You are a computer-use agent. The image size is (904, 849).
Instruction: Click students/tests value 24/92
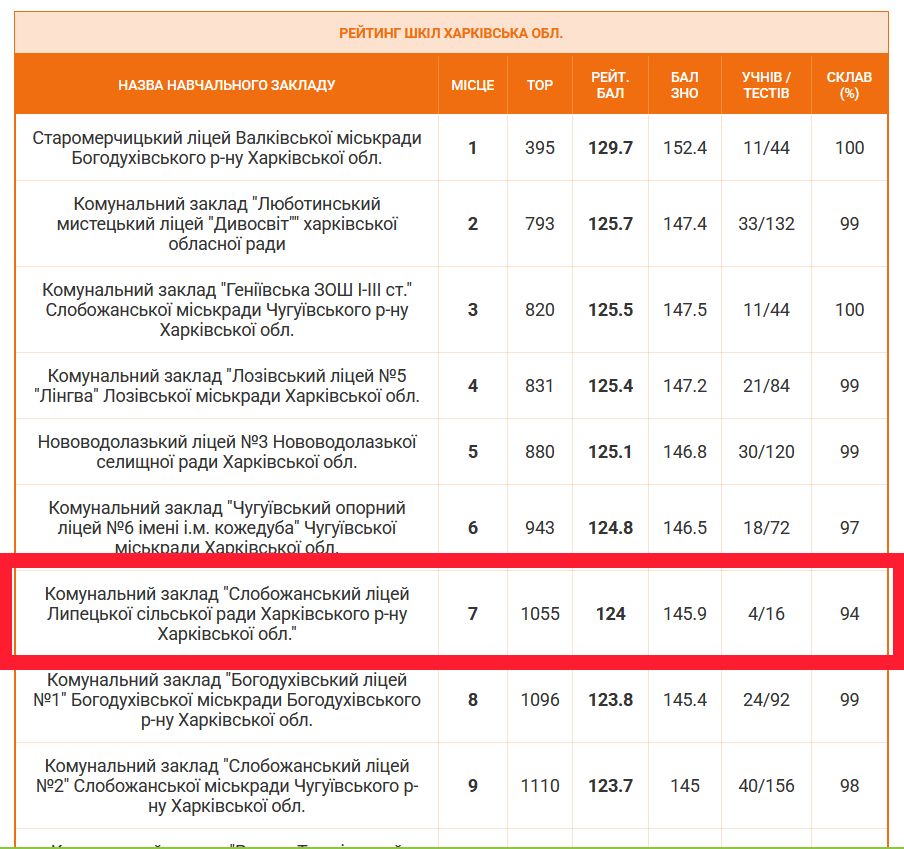tap(766, 700)
